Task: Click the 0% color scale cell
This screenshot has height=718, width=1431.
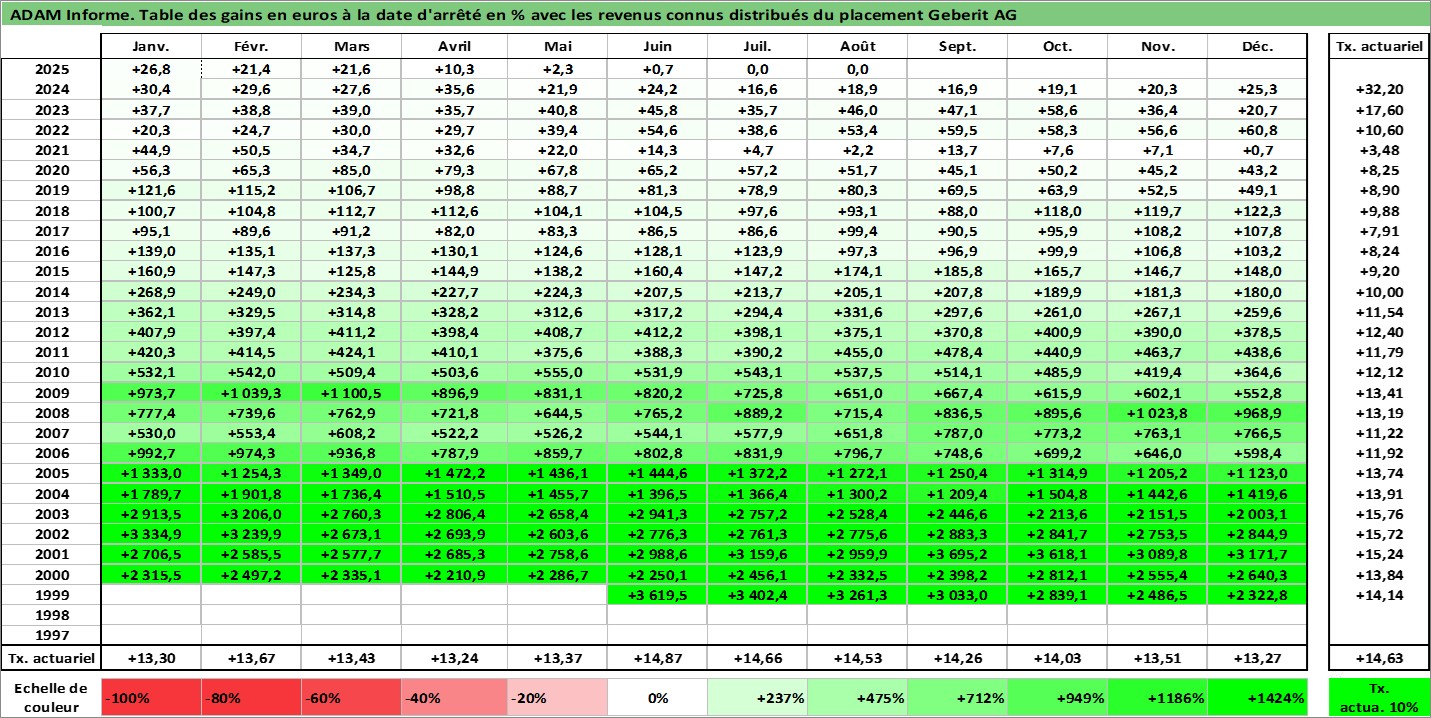Action: pyautogui.click(x=657, y=698)
